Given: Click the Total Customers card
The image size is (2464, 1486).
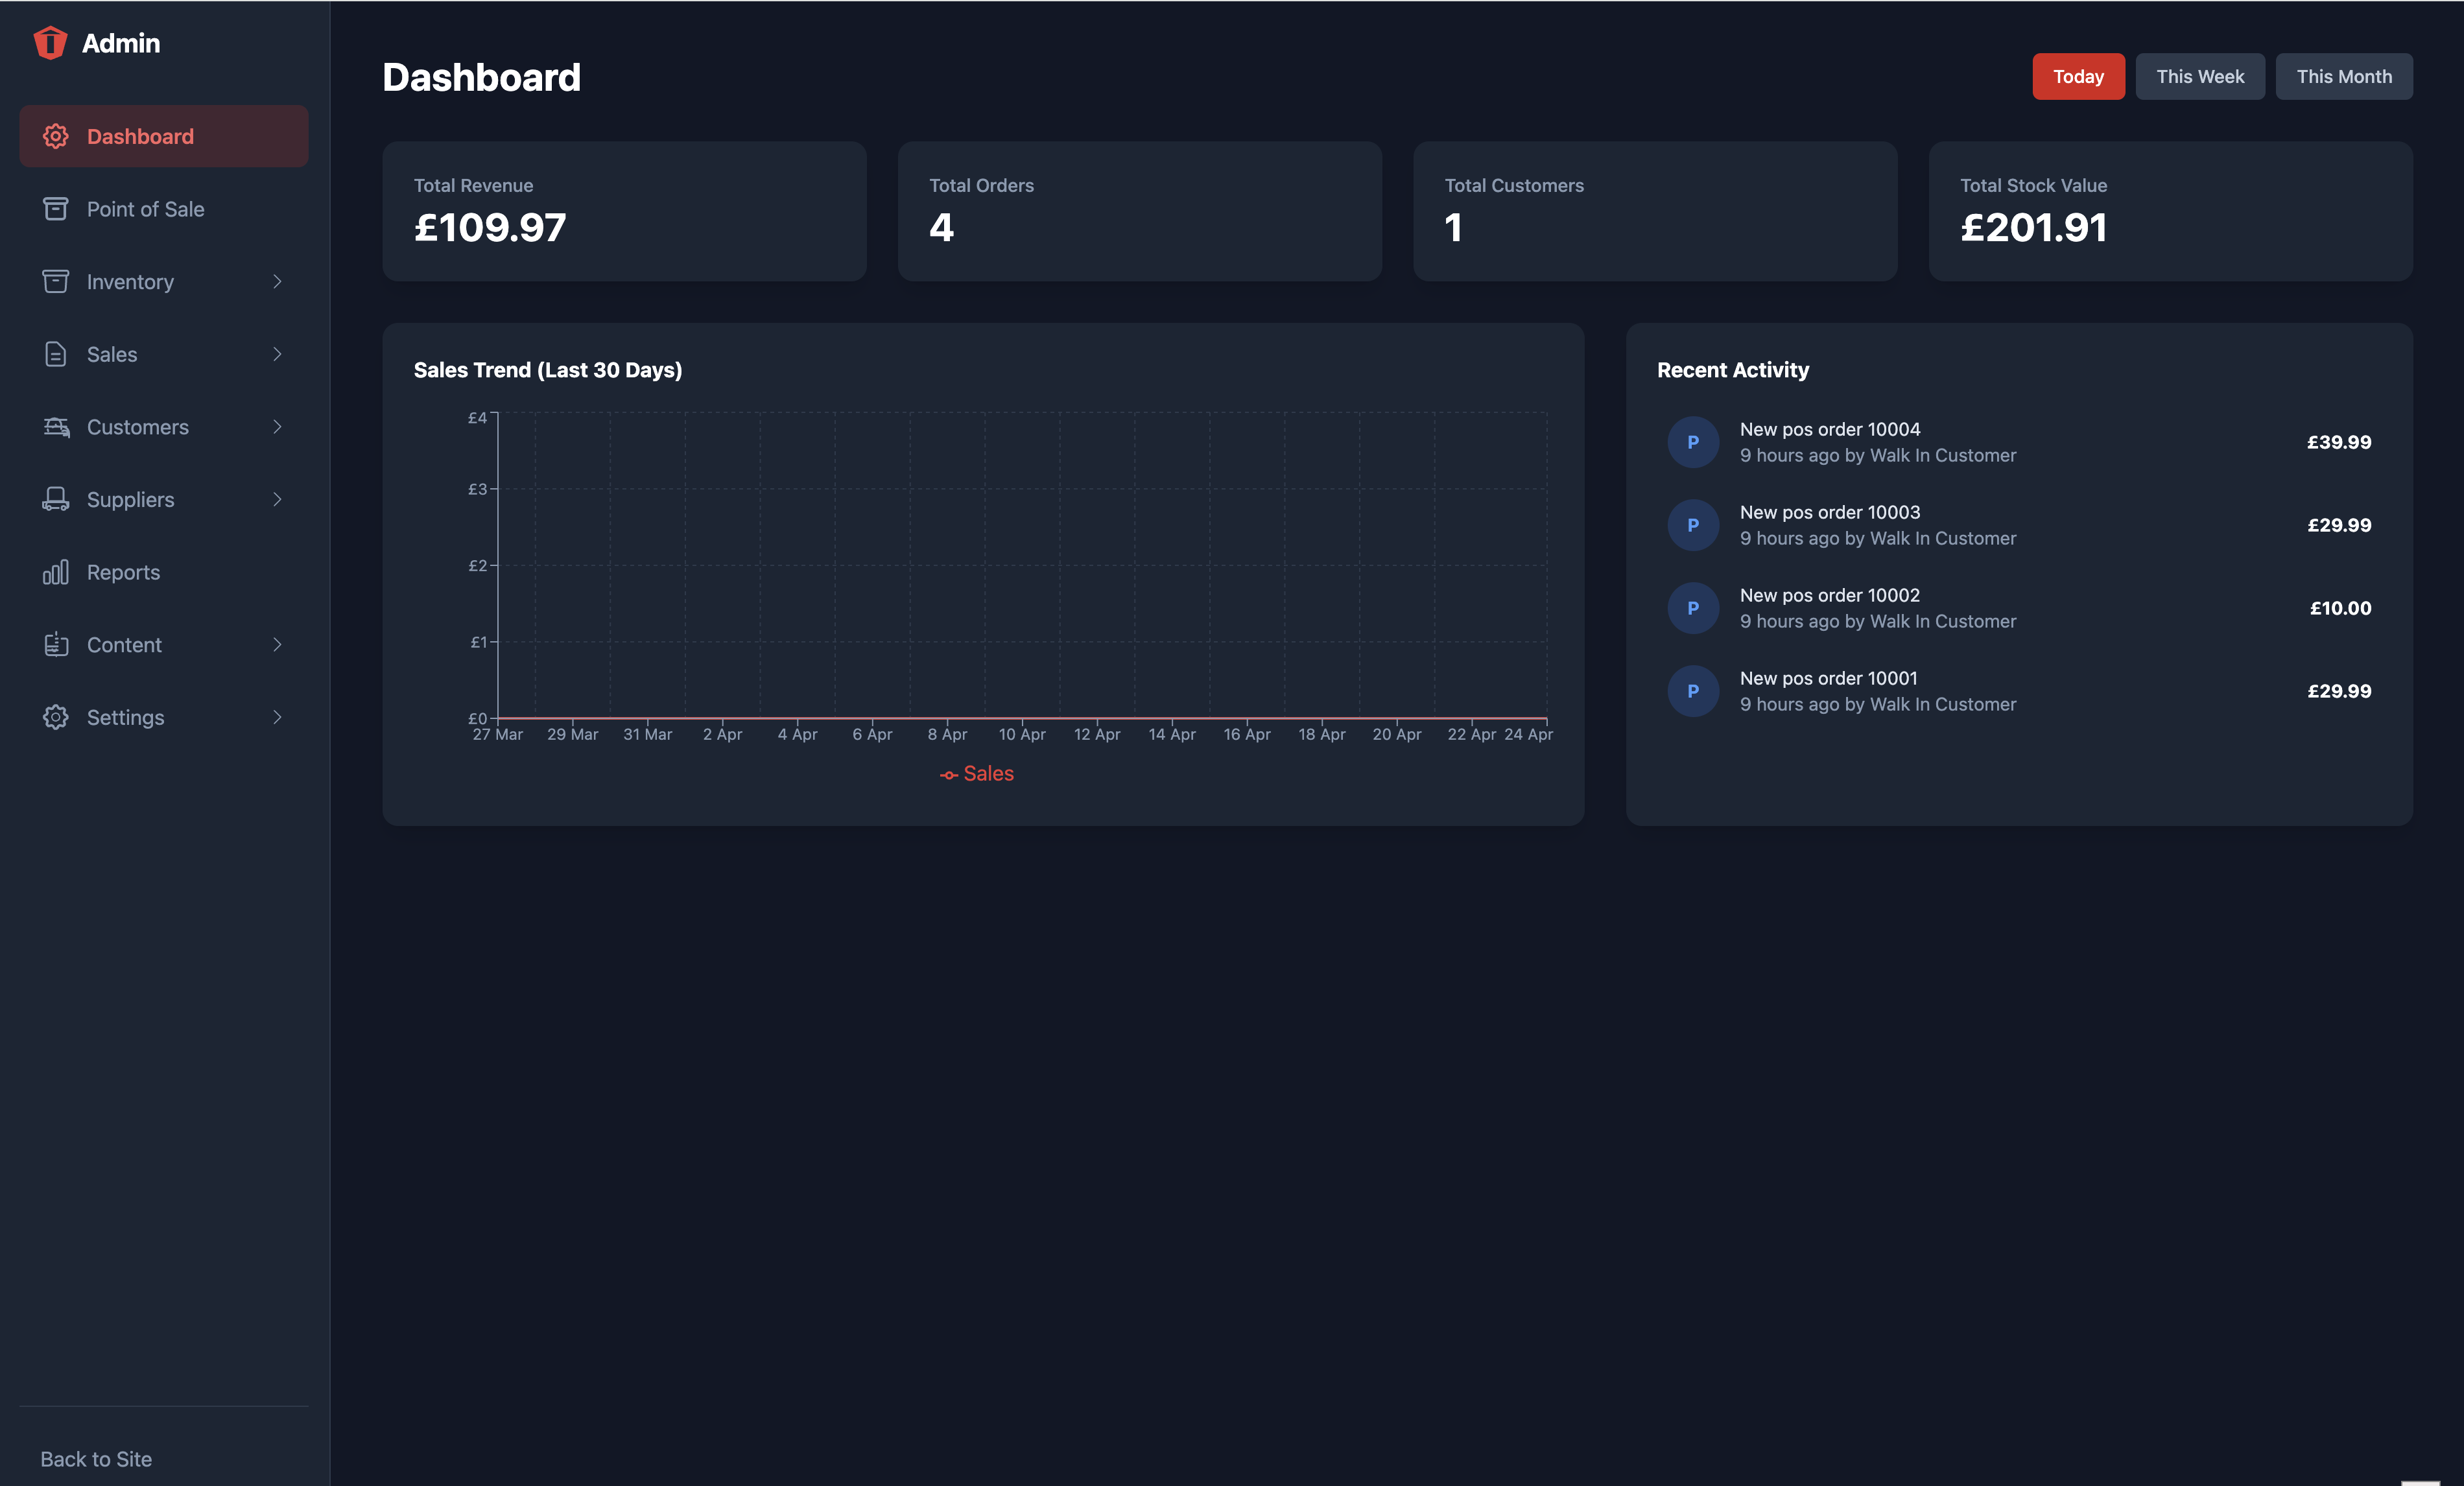Looking at the screenshot, I should click(x=1655, y=211).
